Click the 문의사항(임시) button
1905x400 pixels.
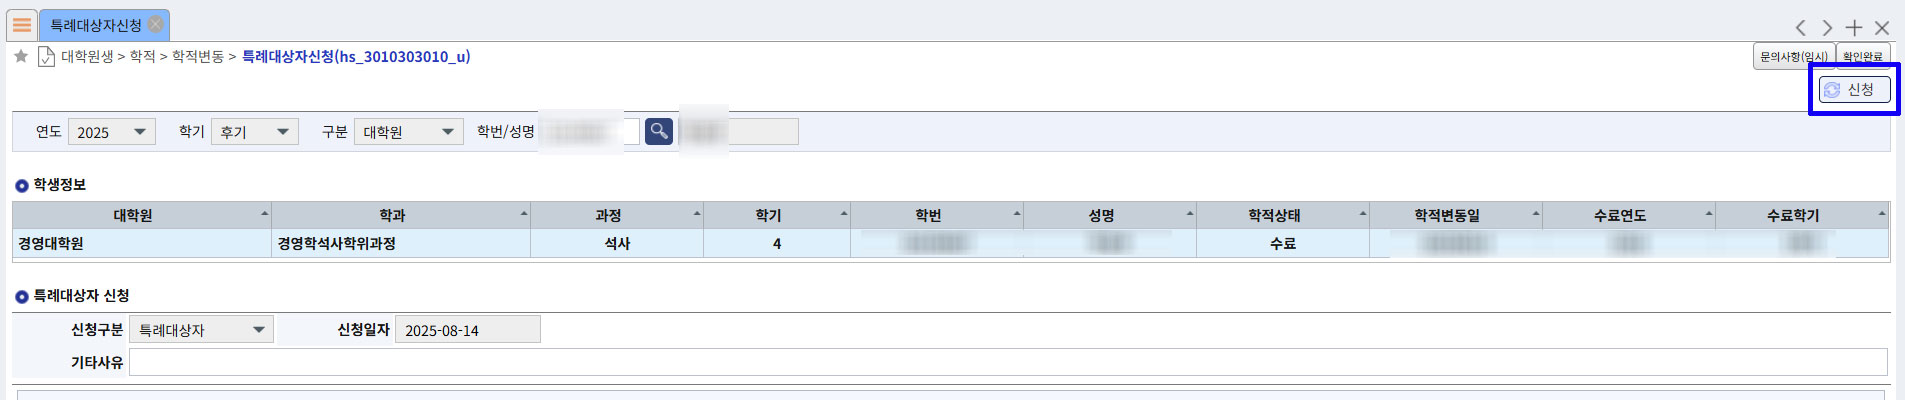pos(1794,57)
